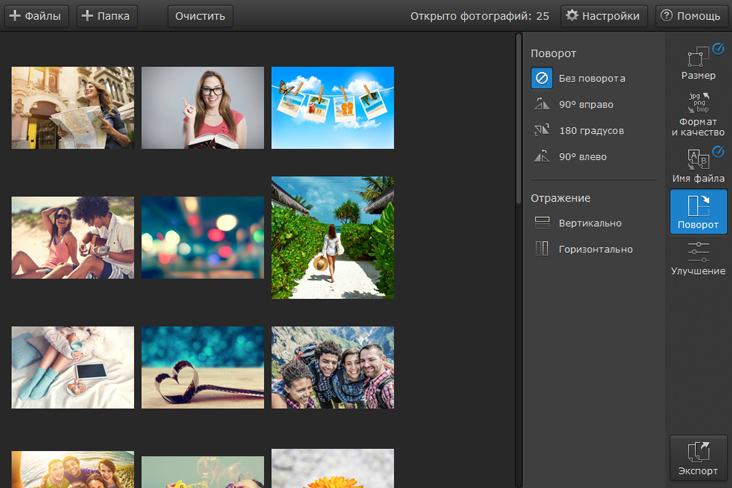The height and width of the screenshot is (488, 732).
Task: Select the friends selfie at sunset thumbnail
Action: point(72,470)
